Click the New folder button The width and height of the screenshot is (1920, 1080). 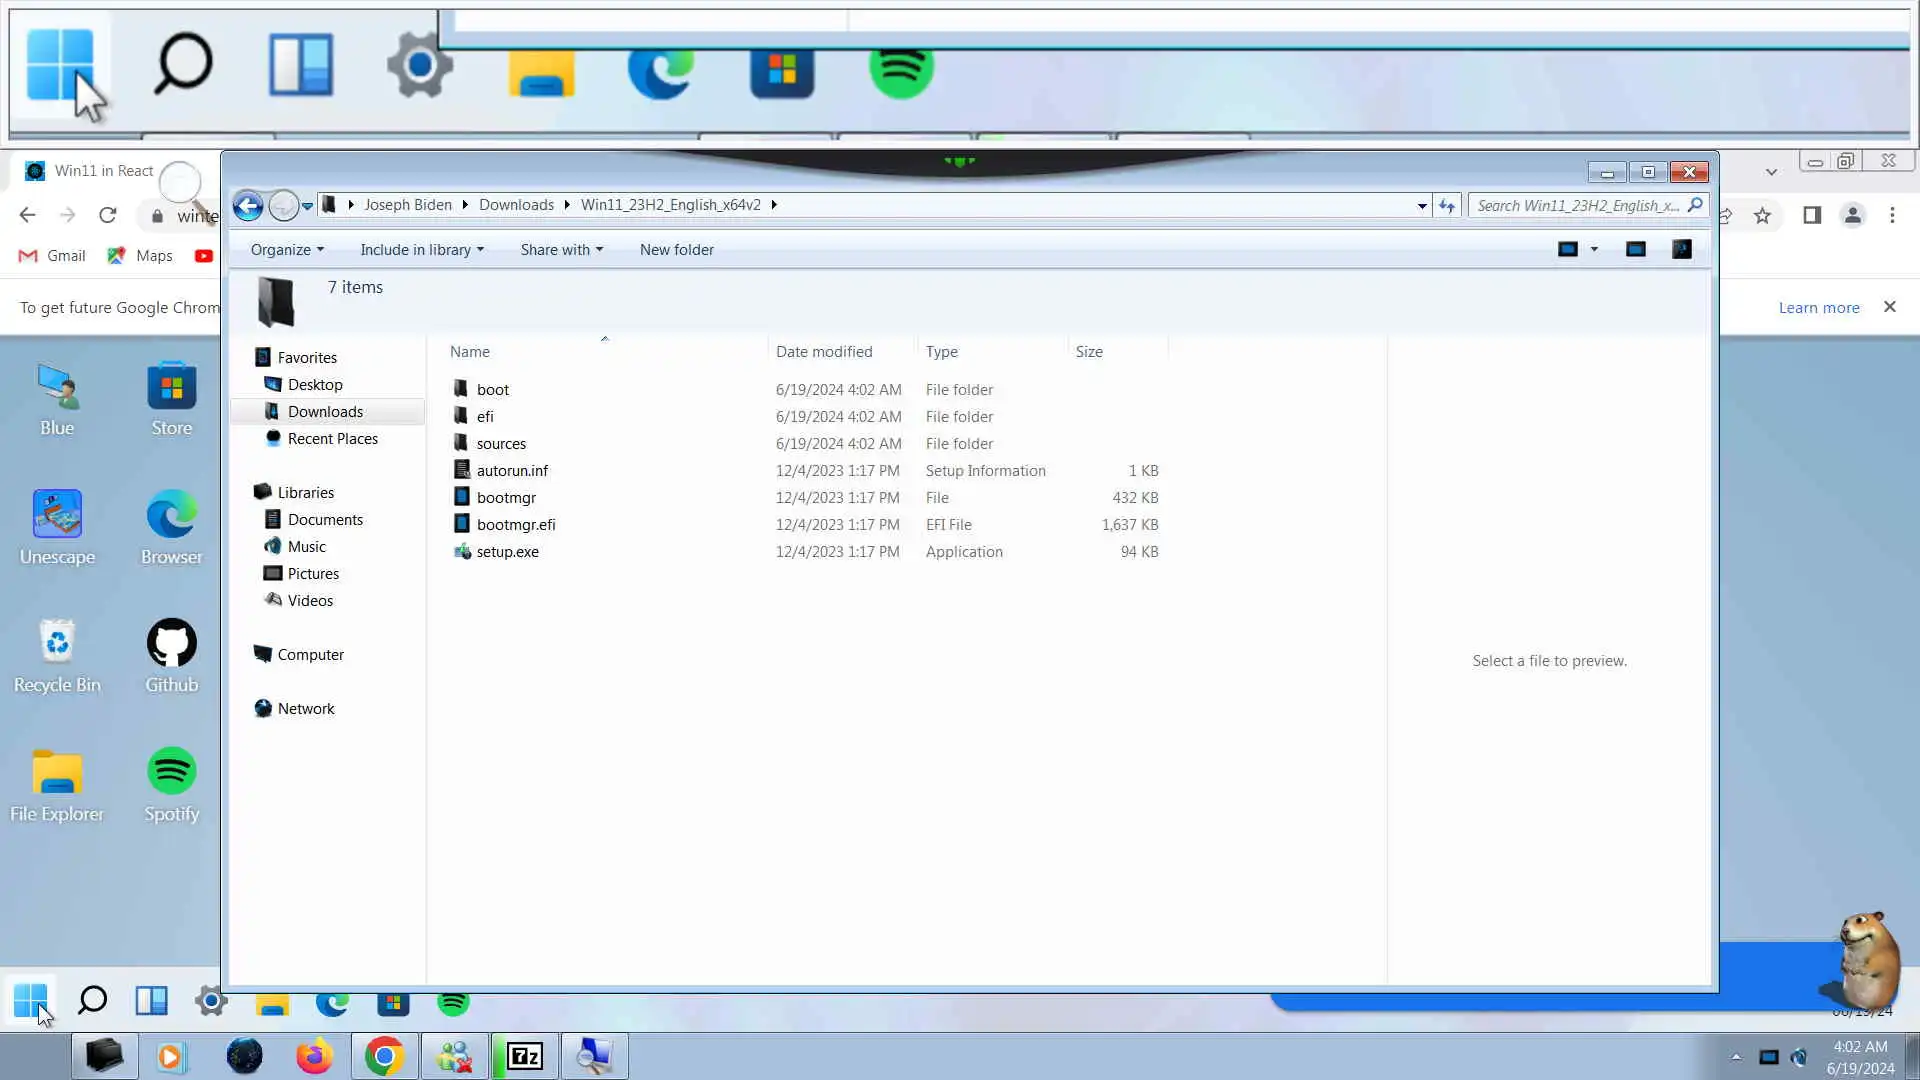pyautogui.click(x=676, y=250)
